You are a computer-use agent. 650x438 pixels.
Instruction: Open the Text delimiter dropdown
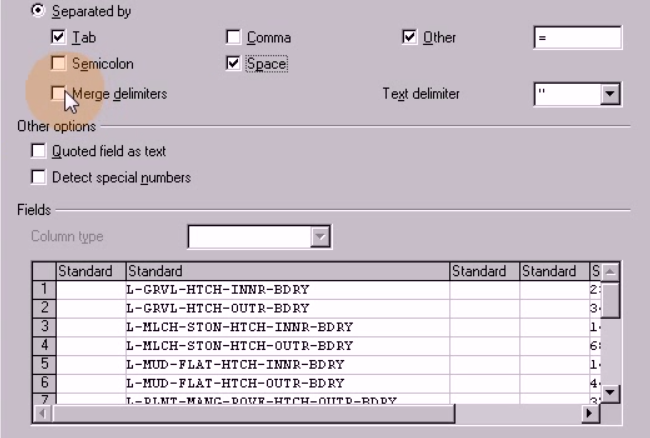click(610, 94)
